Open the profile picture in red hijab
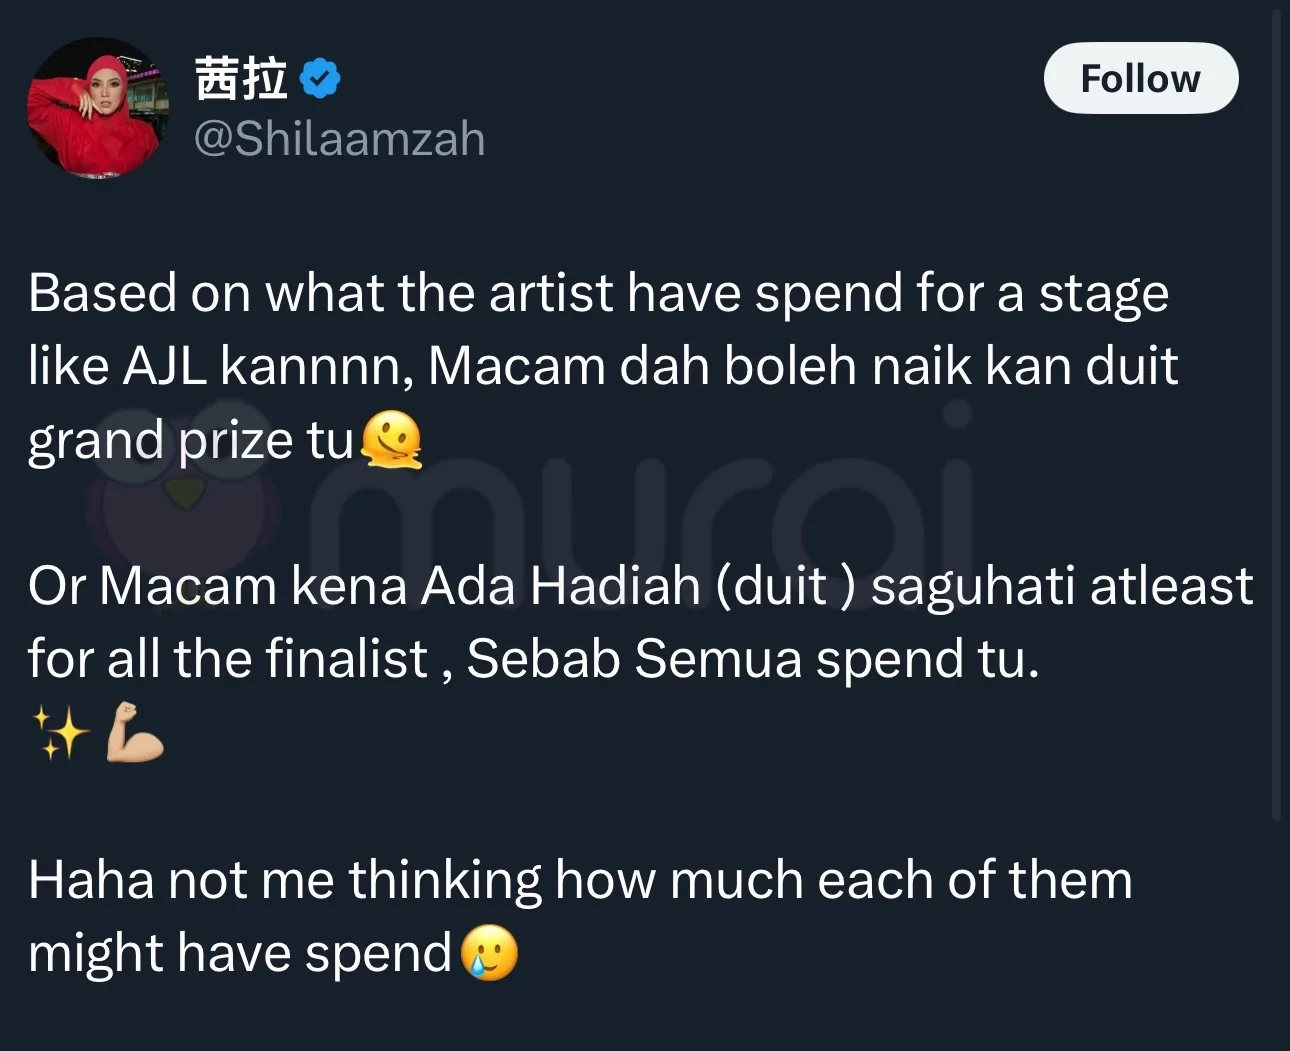 tap(97, 108)
